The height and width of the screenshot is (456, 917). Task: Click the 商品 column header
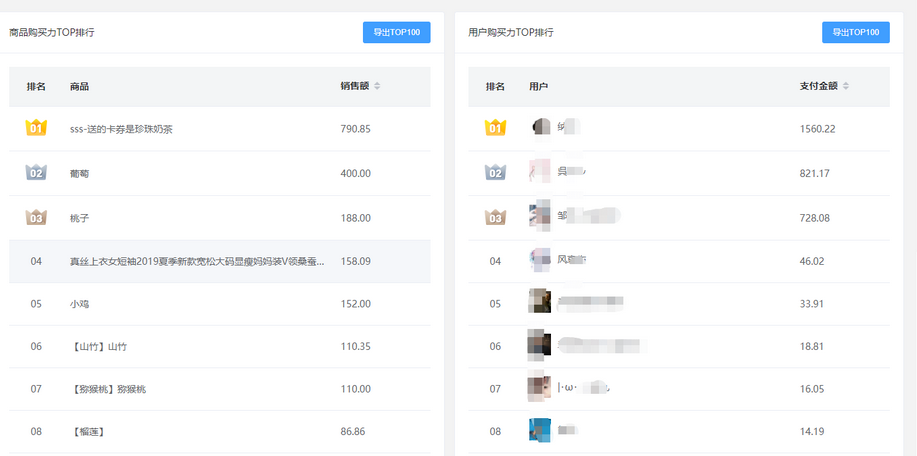tap(80, 86)
